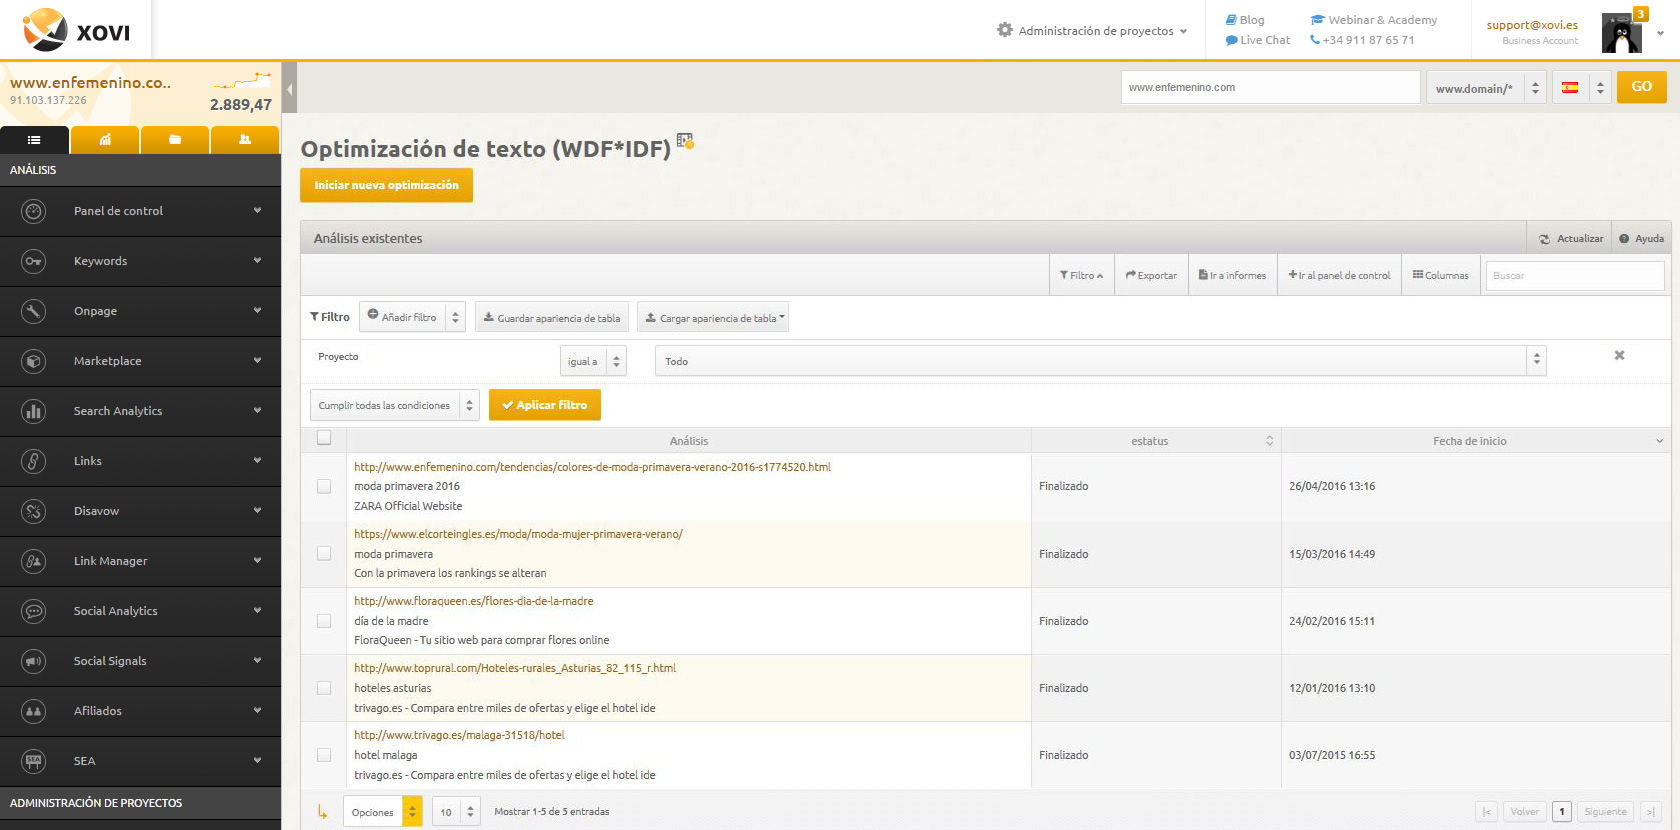1680x830 pixels.
Task: Click Ir al panel de control
Action: (x=1339, y=275)
